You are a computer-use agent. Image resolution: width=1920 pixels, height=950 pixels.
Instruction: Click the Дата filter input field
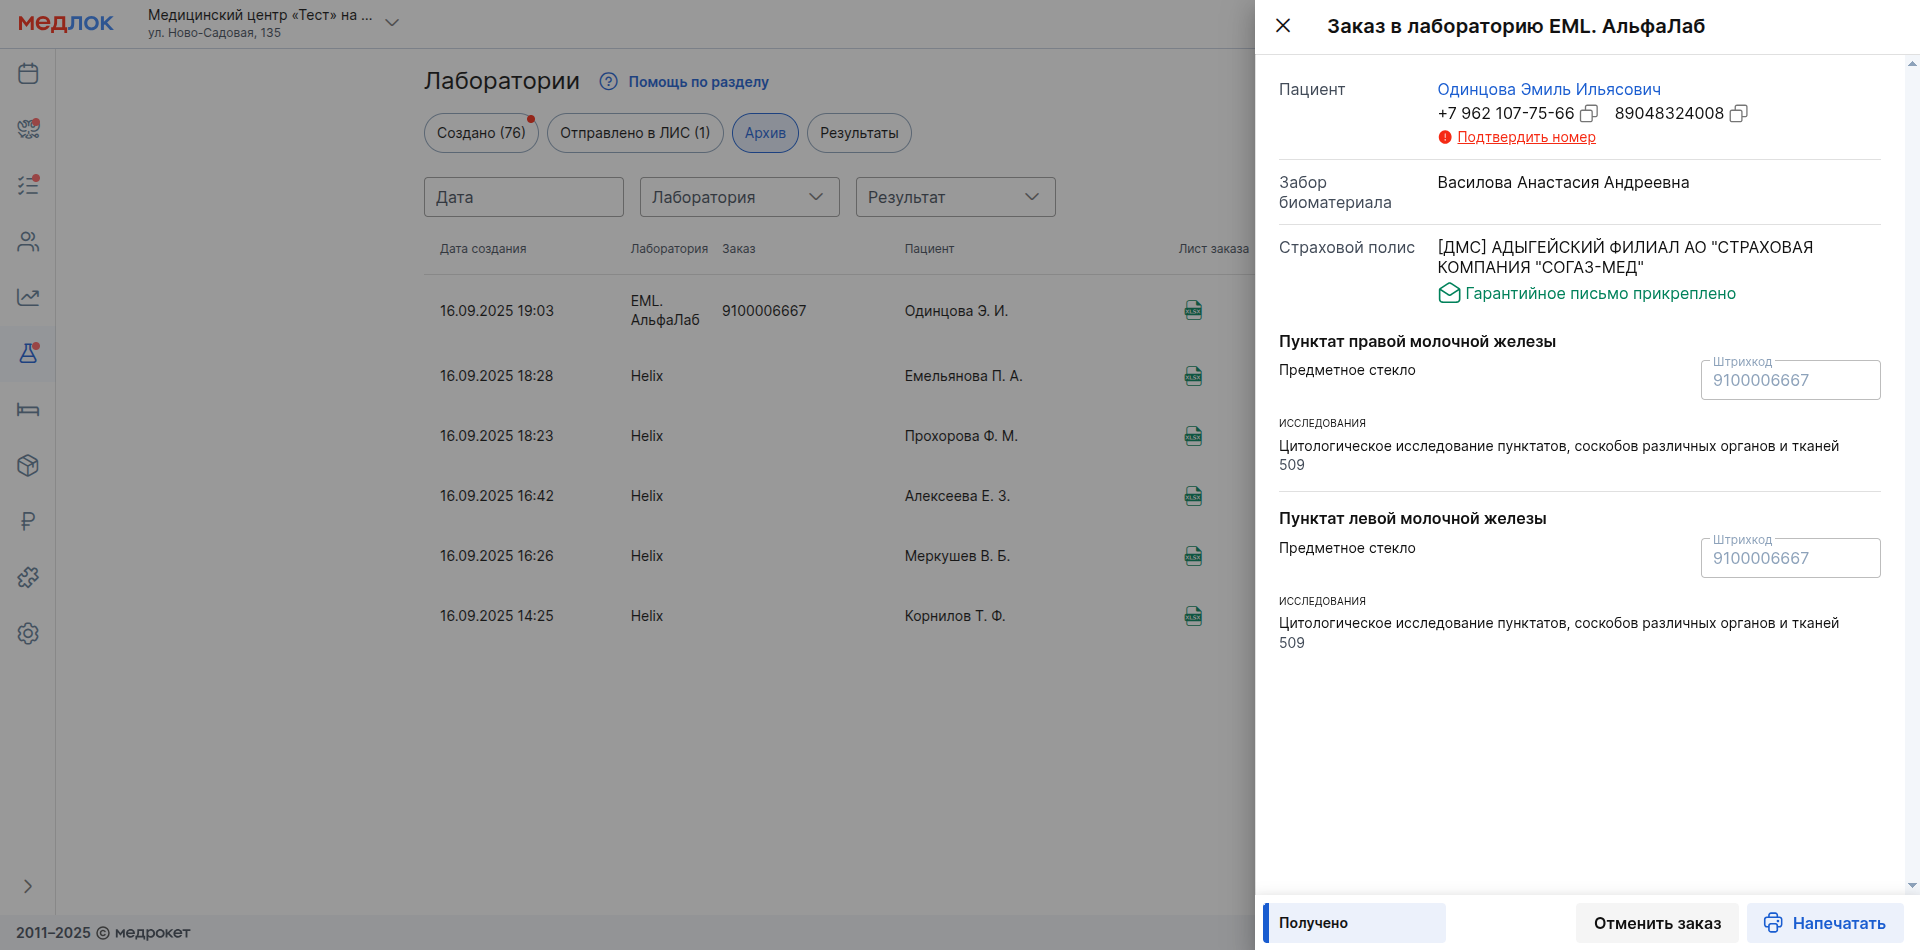[x=523, y=197]
